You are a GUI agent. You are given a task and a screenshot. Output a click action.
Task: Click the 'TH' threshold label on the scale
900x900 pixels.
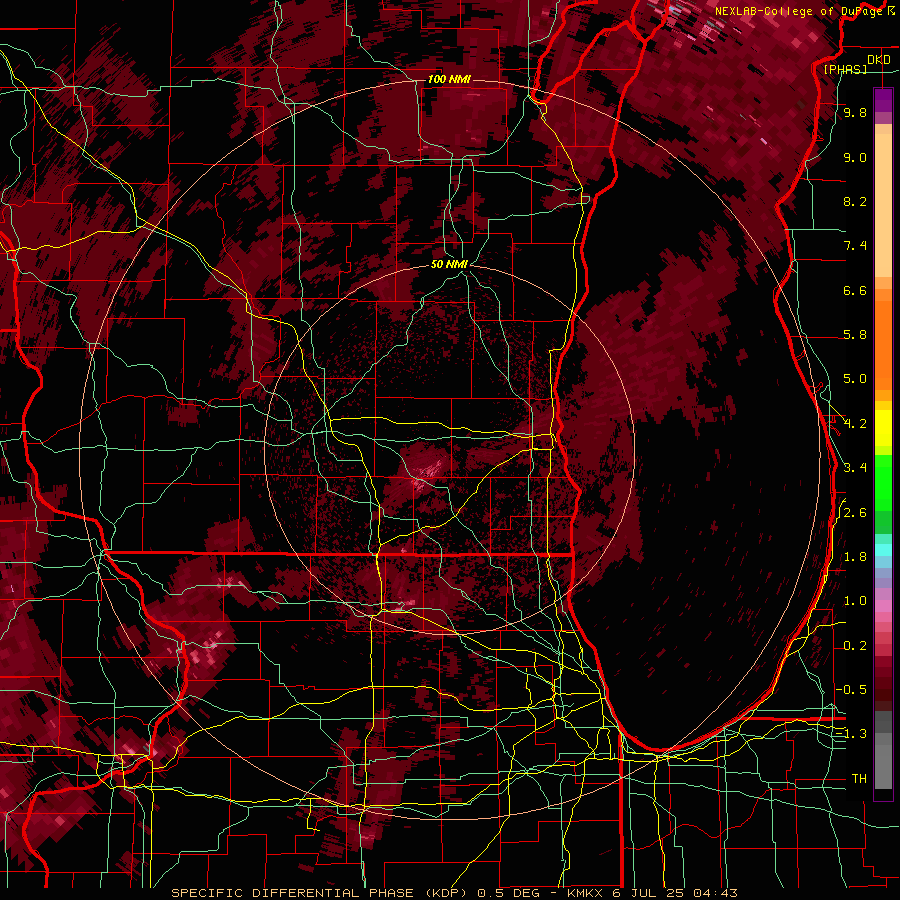coord(859,779)
